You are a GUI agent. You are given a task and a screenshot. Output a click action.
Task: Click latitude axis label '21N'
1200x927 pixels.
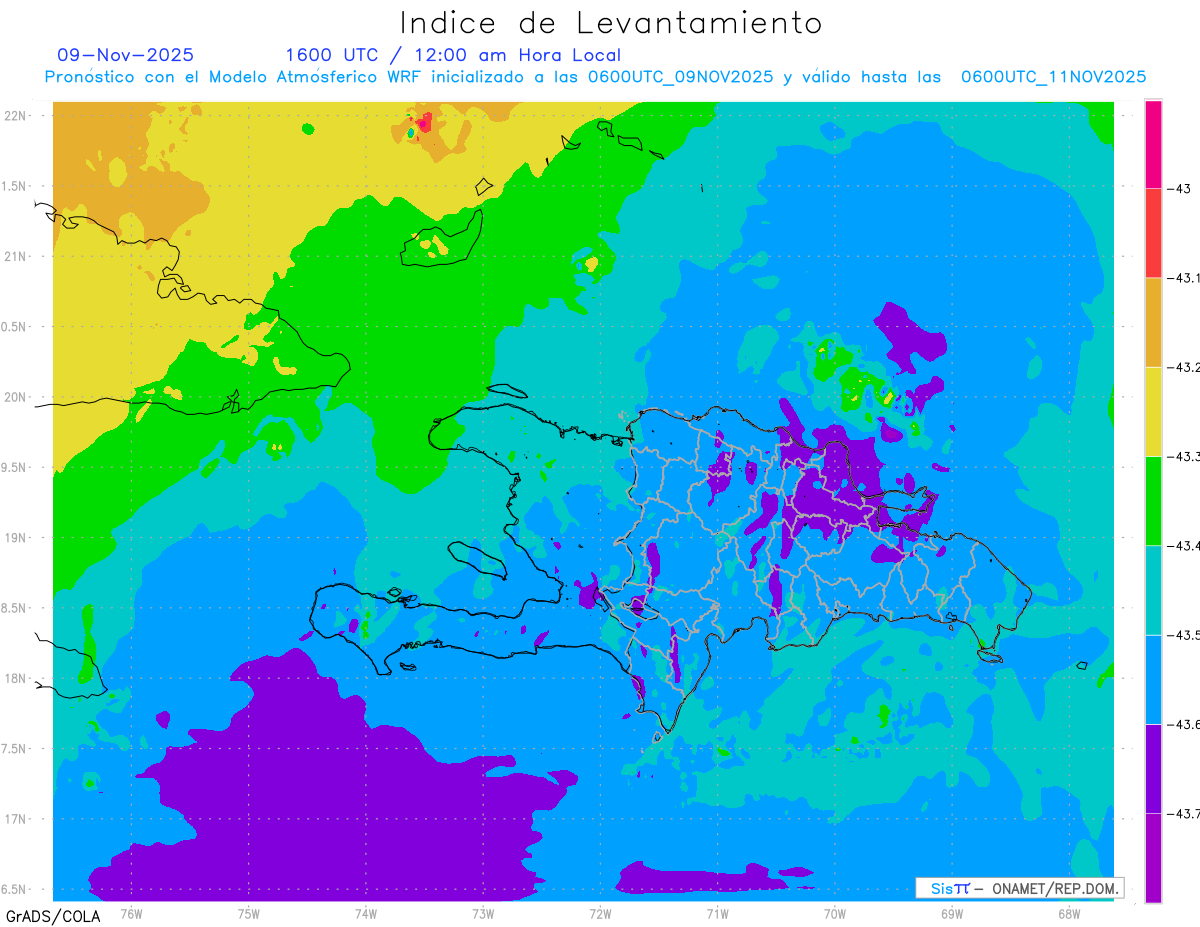(x=15, y=256)
